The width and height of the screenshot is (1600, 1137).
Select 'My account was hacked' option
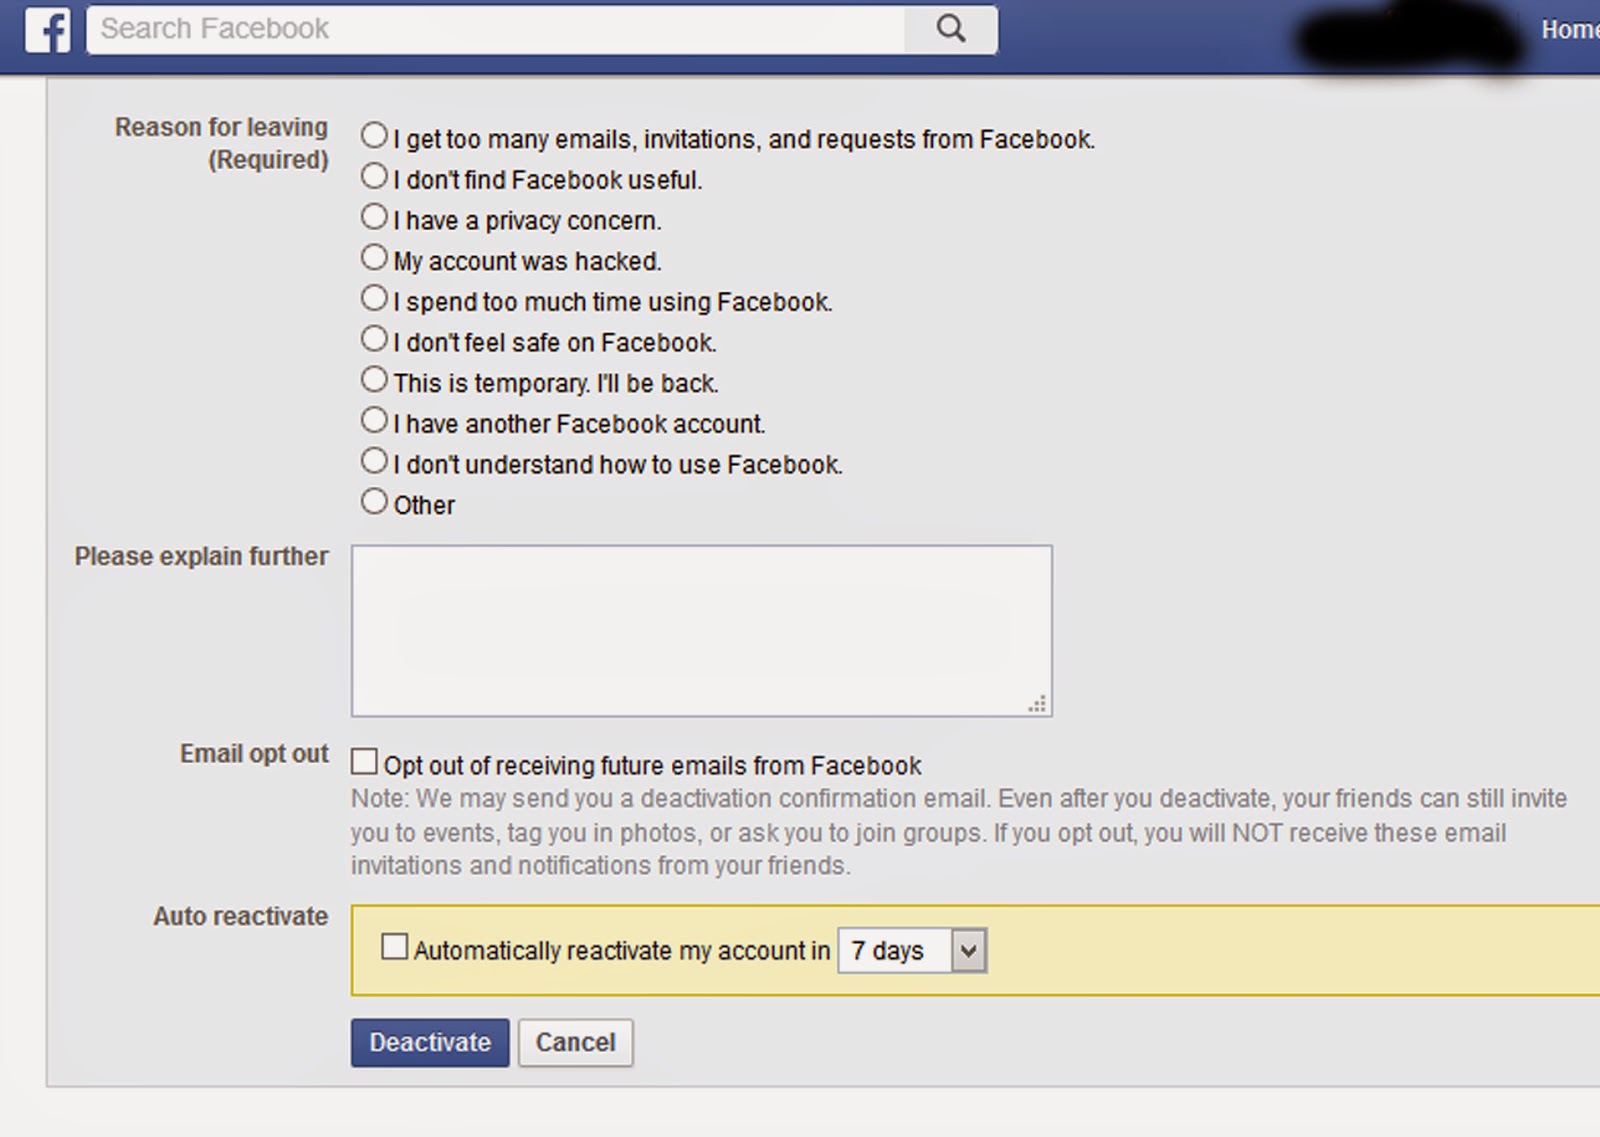tap(374, 257)
